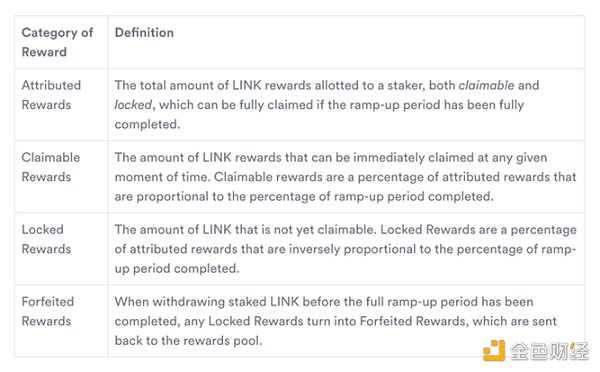Screen dimensions: 600x372
Task: Click the 'Attributed Rewards' row label
Action: (x=51, y=95)
